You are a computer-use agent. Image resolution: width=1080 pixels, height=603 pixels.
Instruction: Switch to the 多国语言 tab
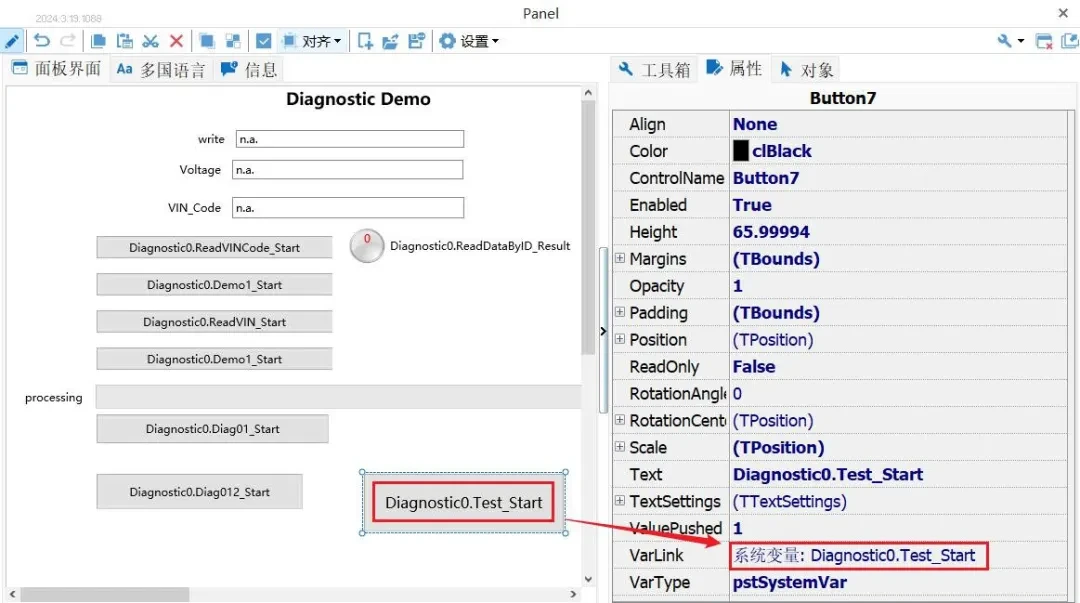pos(161,70)
